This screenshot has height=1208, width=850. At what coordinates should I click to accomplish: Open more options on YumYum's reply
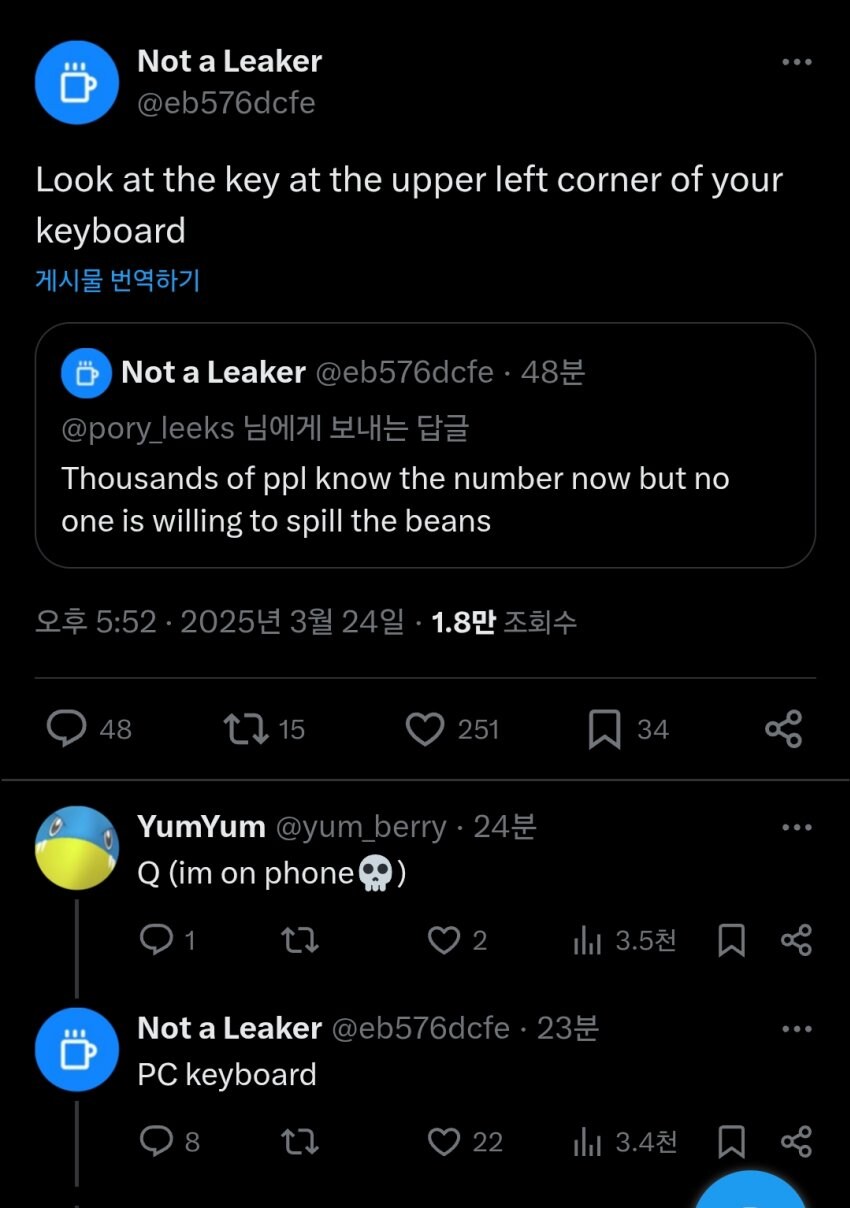(x=796, y=826)
